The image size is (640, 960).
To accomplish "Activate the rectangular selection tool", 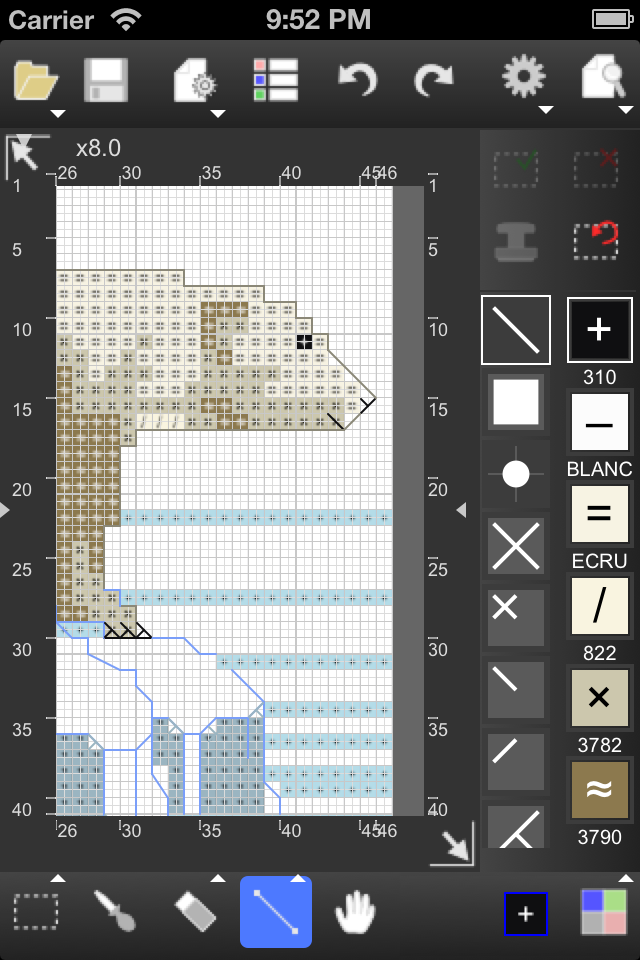I will click(x=36, y=912).
